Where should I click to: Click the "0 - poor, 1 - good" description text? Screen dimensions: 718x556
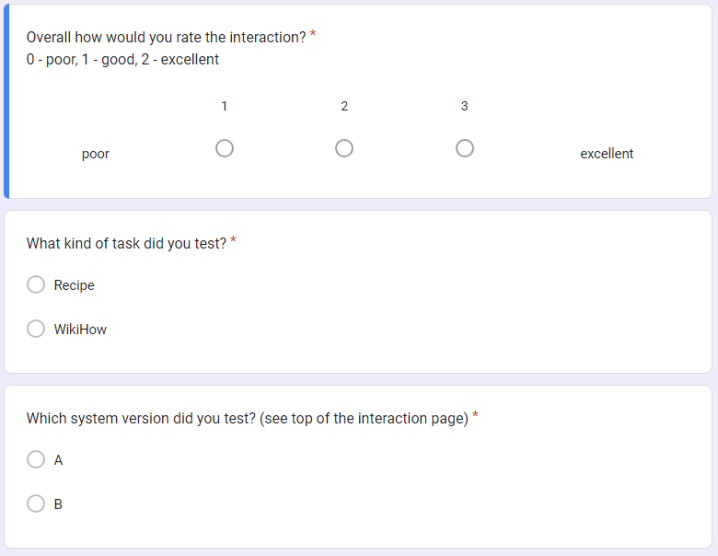point(122,59)
